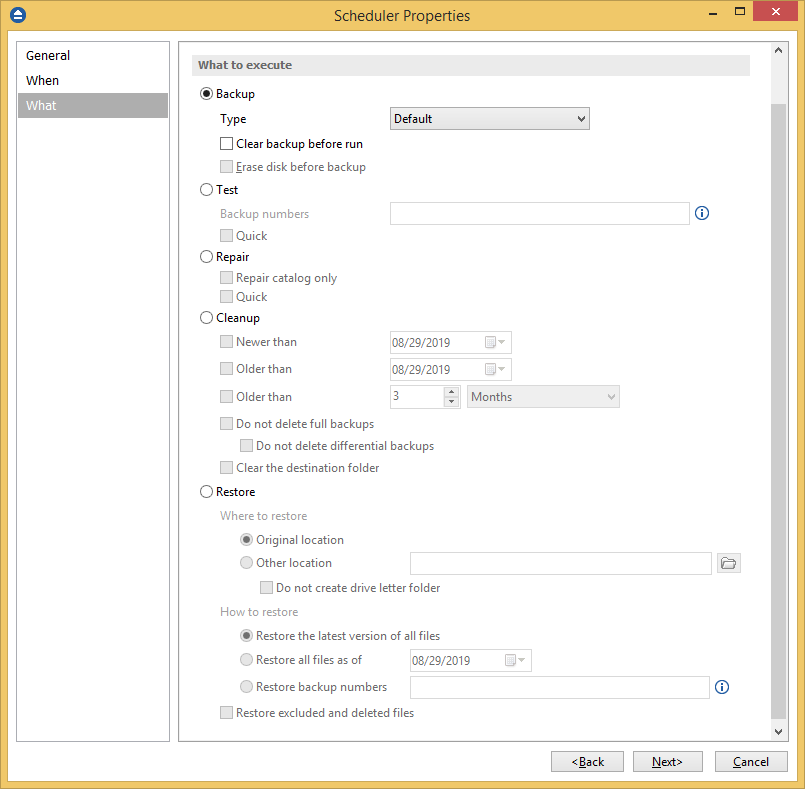Select the Cleanup radio option
The width and height of the screenshot is (805, 789).
point(207,318)
